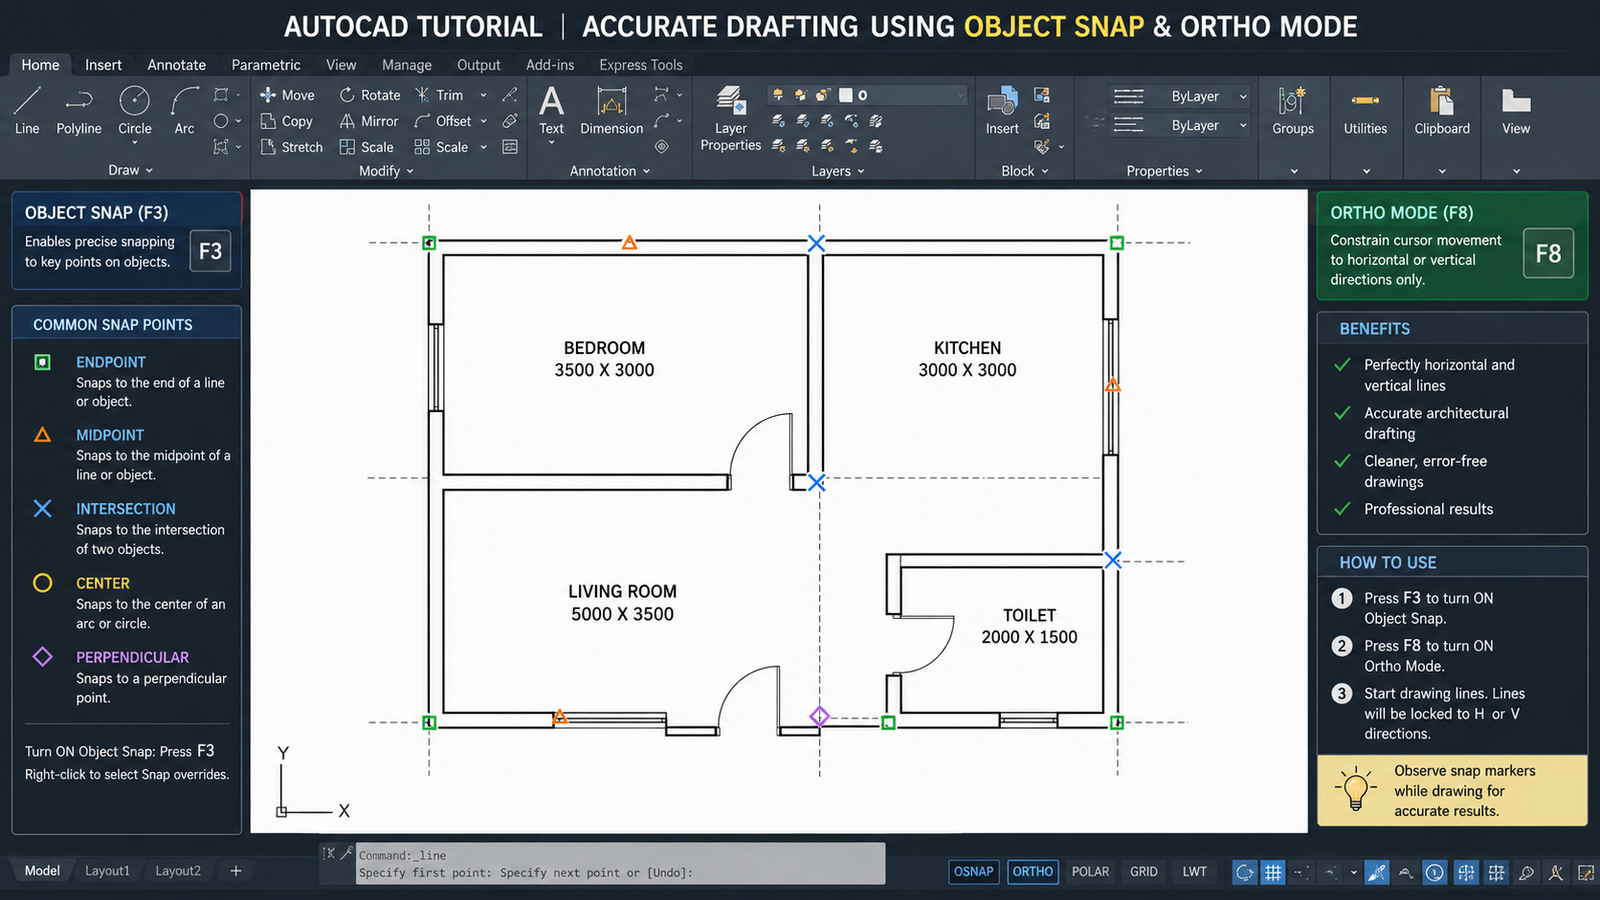This screenshot has height=900, width=1600.
Task: Open Layer Properties manager
Action: coord(731,118)
